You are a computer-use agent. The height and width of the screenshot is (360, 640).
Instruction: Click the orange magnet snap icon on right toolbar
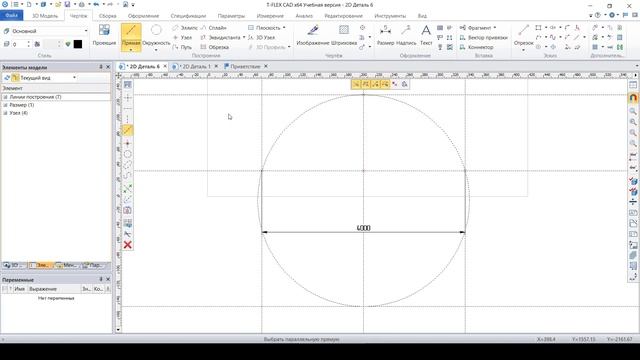click(x=633, y=98)
